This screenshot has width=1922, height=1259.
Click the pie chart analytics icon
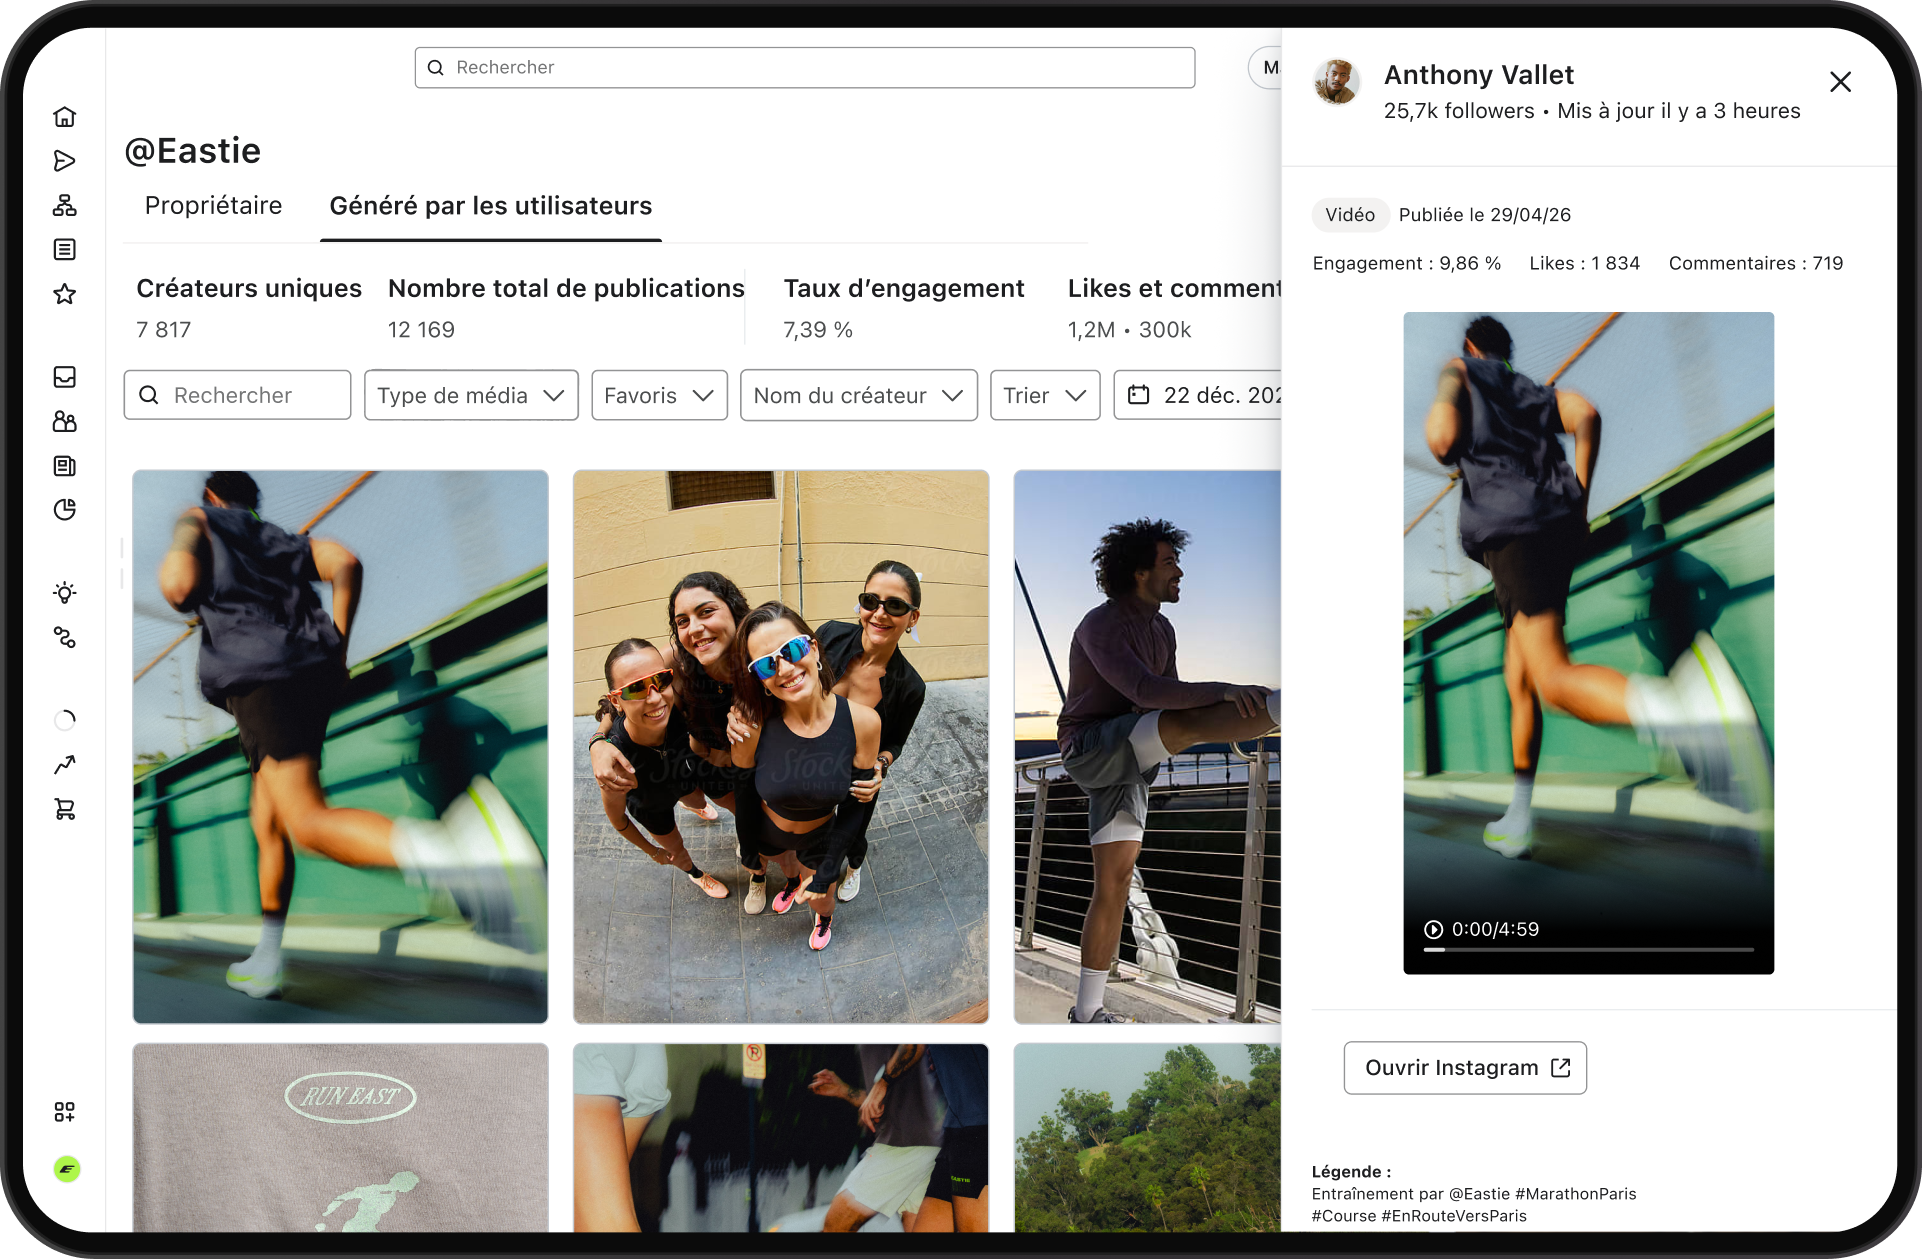(x=65, y=510)
